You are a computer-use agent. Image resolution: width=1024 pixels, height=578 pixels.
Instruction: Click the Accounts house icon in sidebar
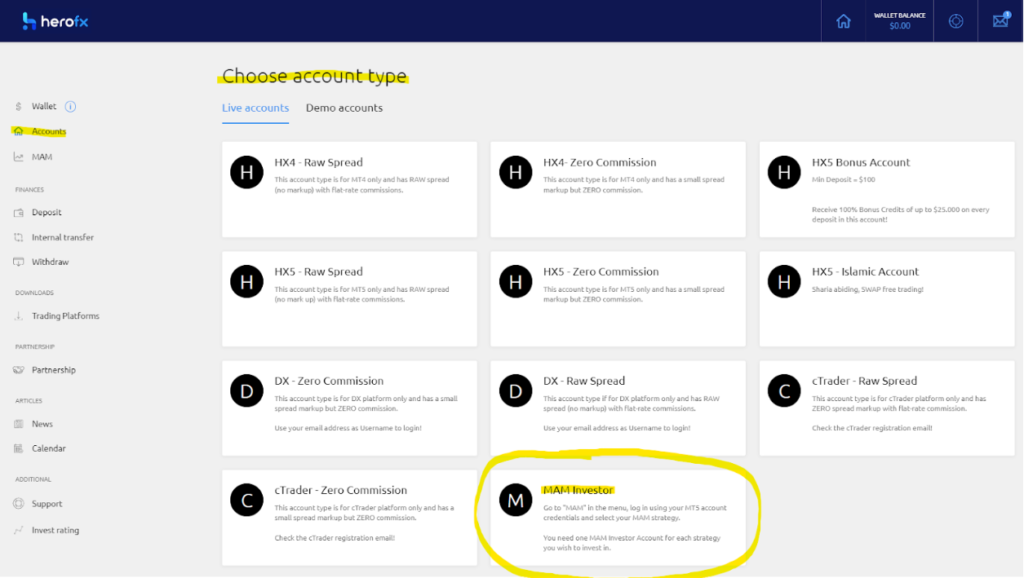pos(18,131)
